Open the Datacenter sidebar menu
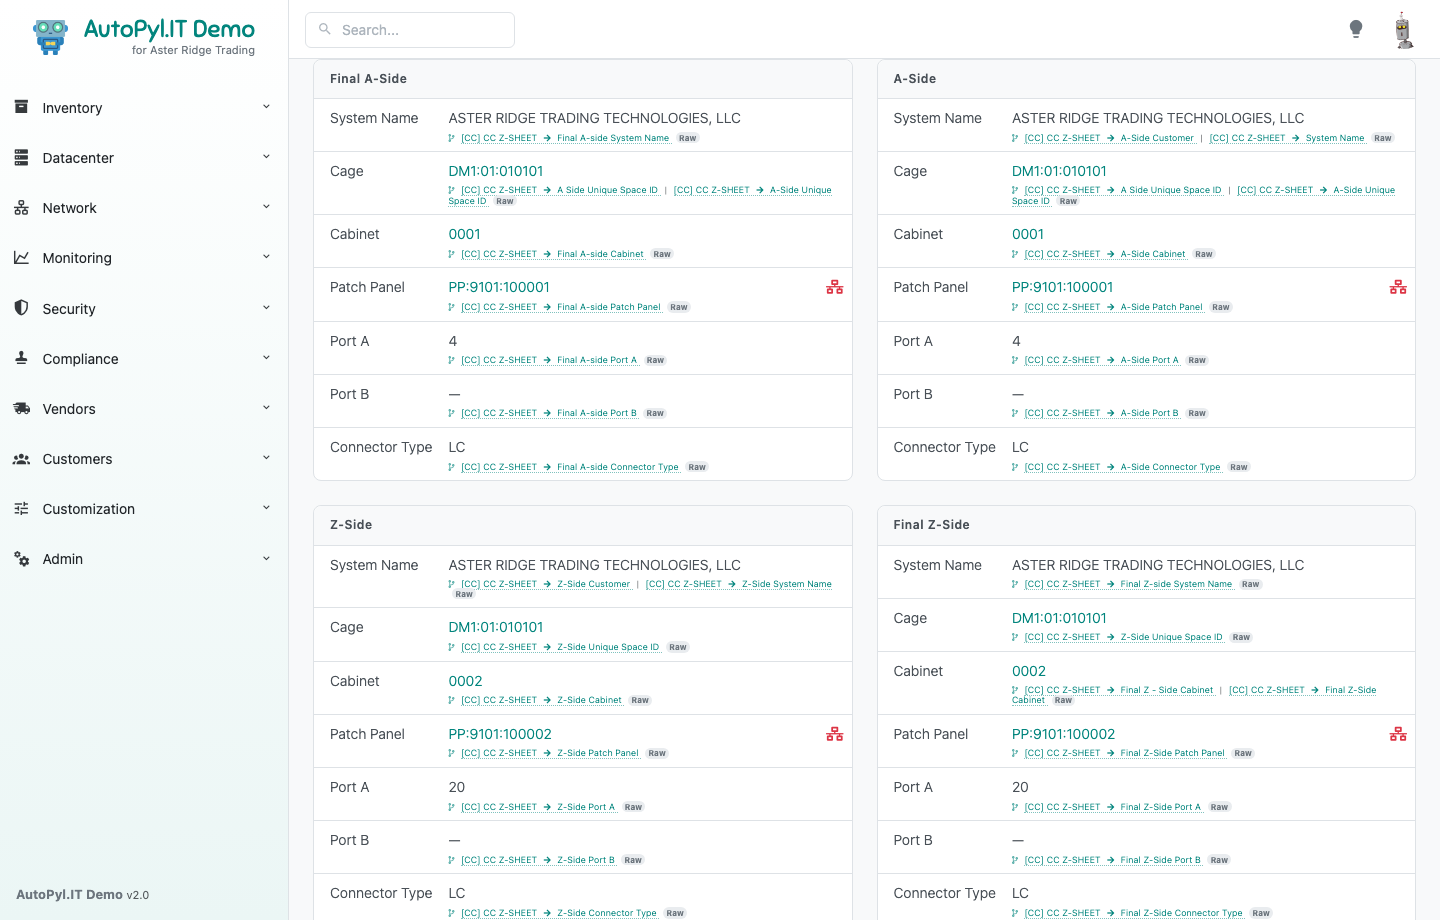The width and height of the screenshot is (1440, 920). (144, 157)
